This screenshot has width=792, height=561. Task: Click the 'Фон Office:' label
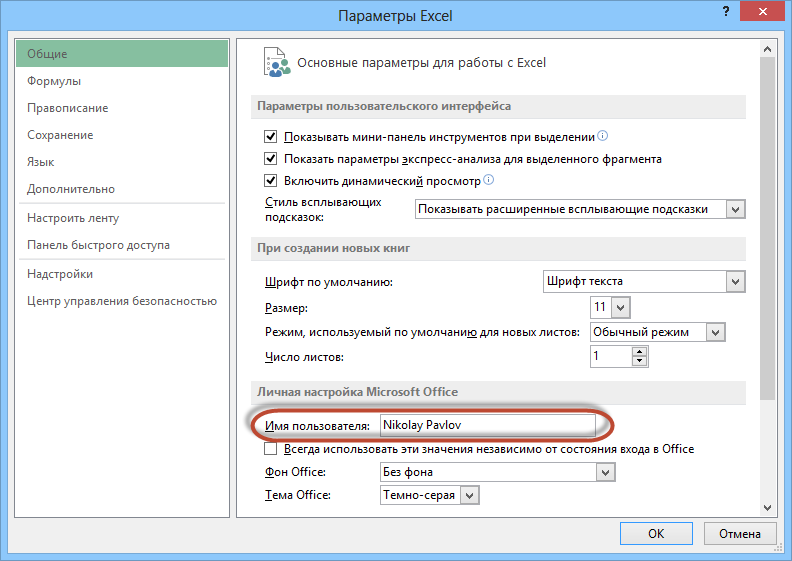[295, 472]
